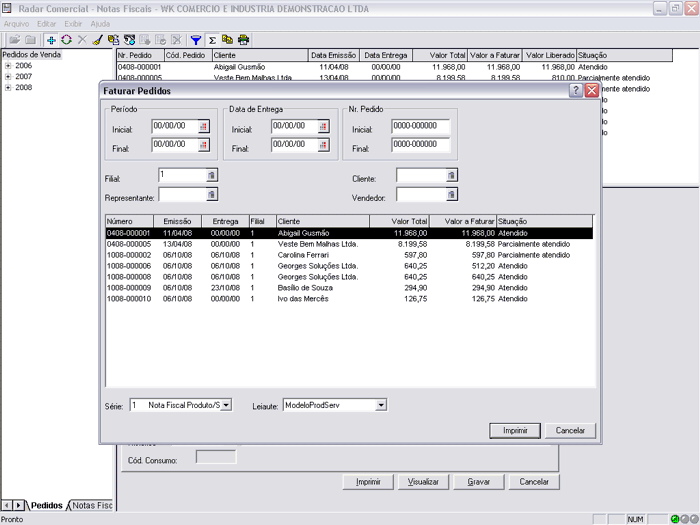Viewport: 700px width, 525px height.
Task: Open calendar for Período Final date
Action: [204, 145]
